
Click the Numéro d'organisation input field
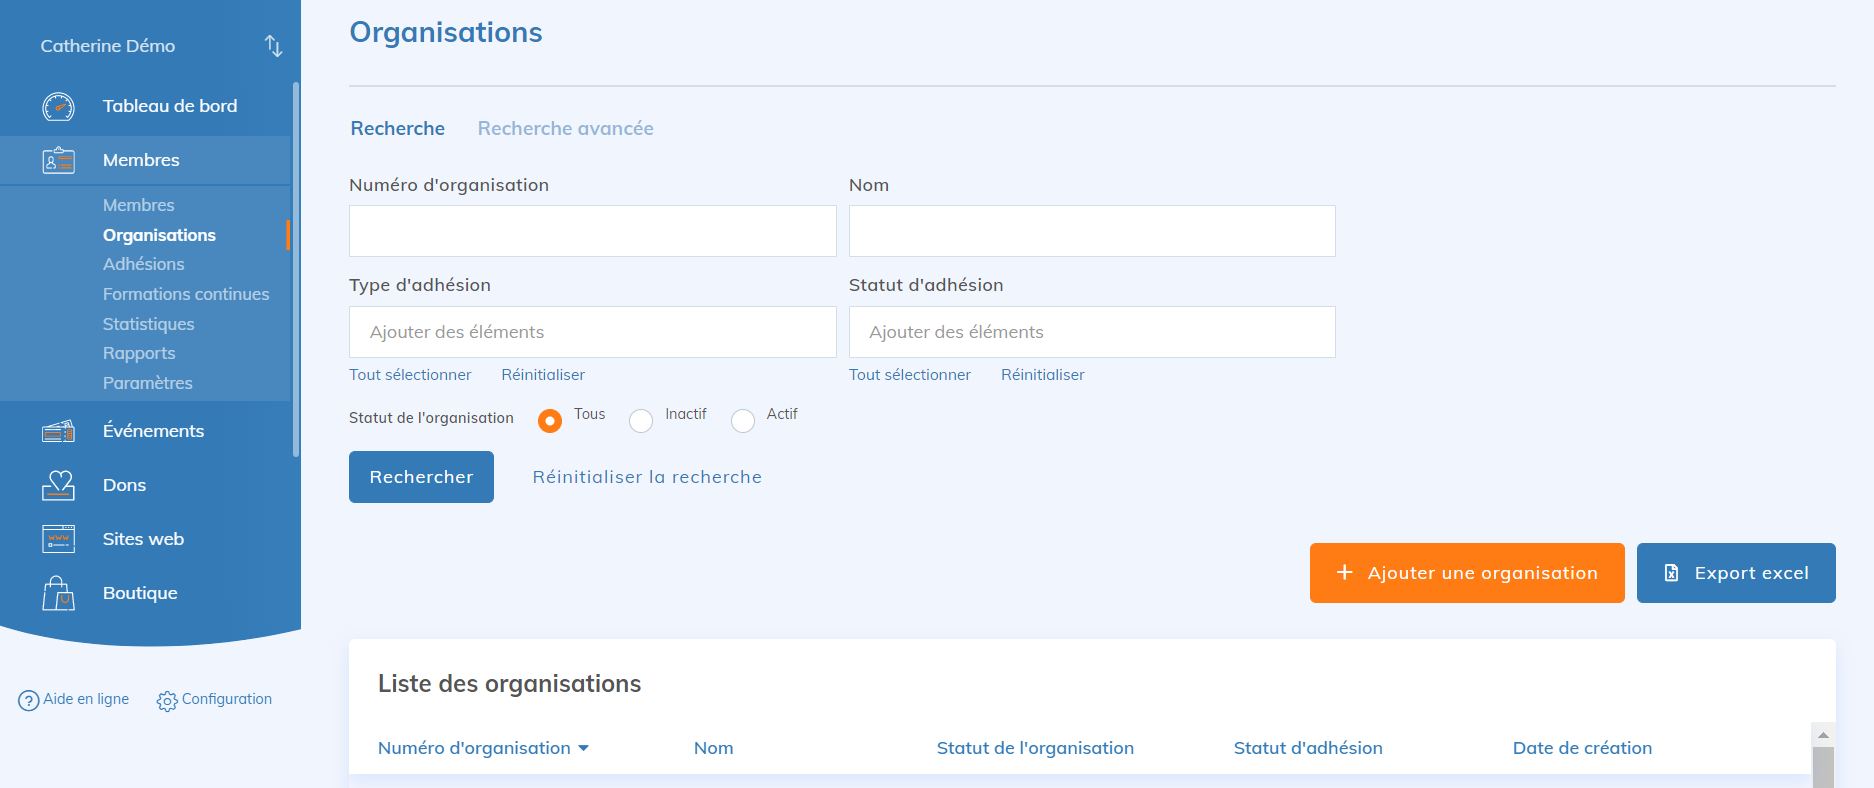point(592,231)
